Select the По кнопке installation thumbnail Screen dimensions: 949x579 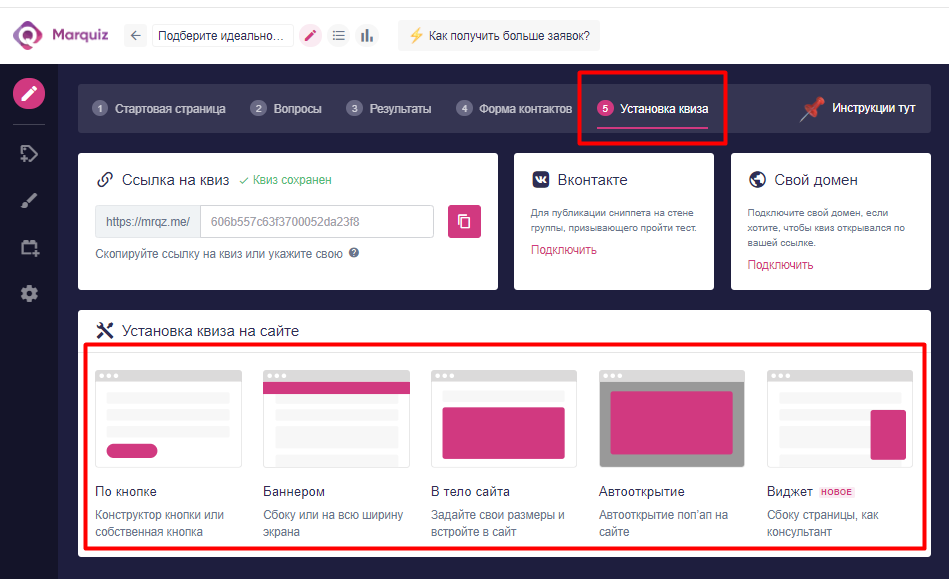point(168,418)
